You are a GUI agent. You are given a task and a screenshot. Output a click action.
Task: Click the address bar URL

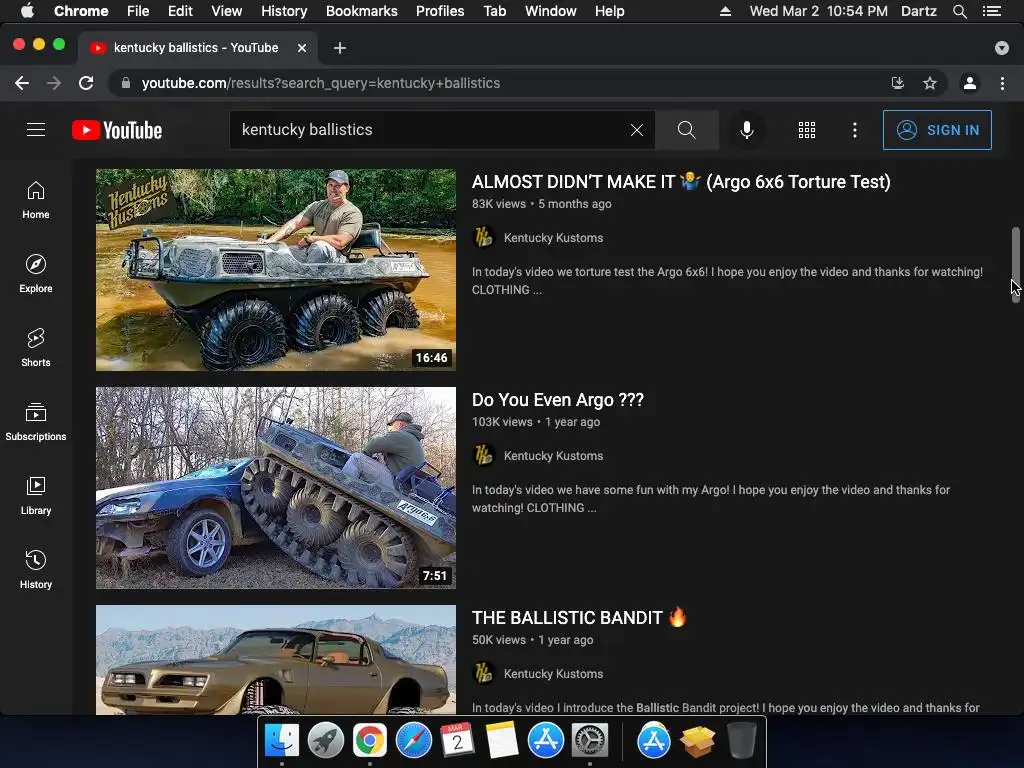pyautogui.click(x=321, y=83)
